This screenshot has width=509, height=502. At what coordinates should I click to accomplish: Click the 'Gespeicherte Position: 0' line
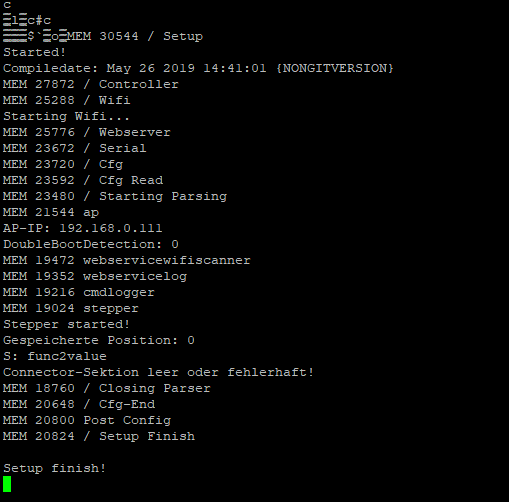point(99,340)
